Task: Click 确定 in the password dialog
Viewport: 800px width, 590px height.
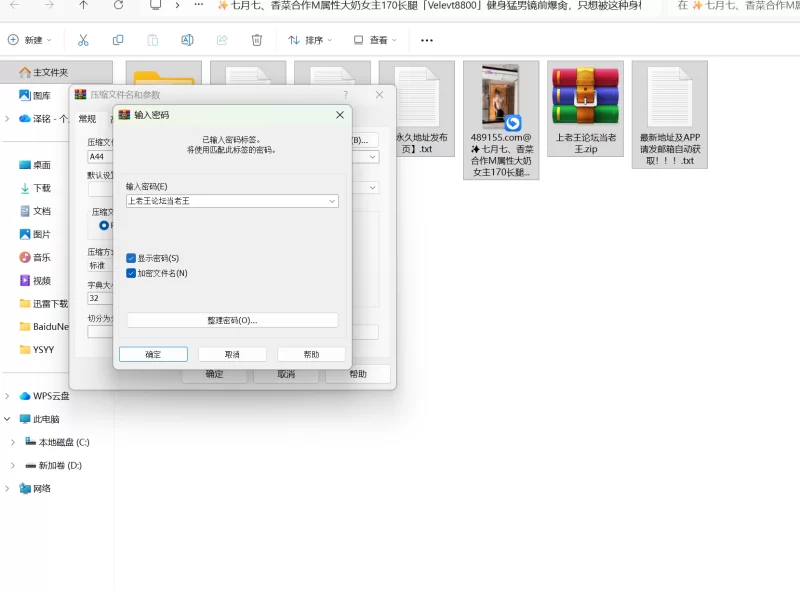Action: pyautogui.click(x=153, y=354)
